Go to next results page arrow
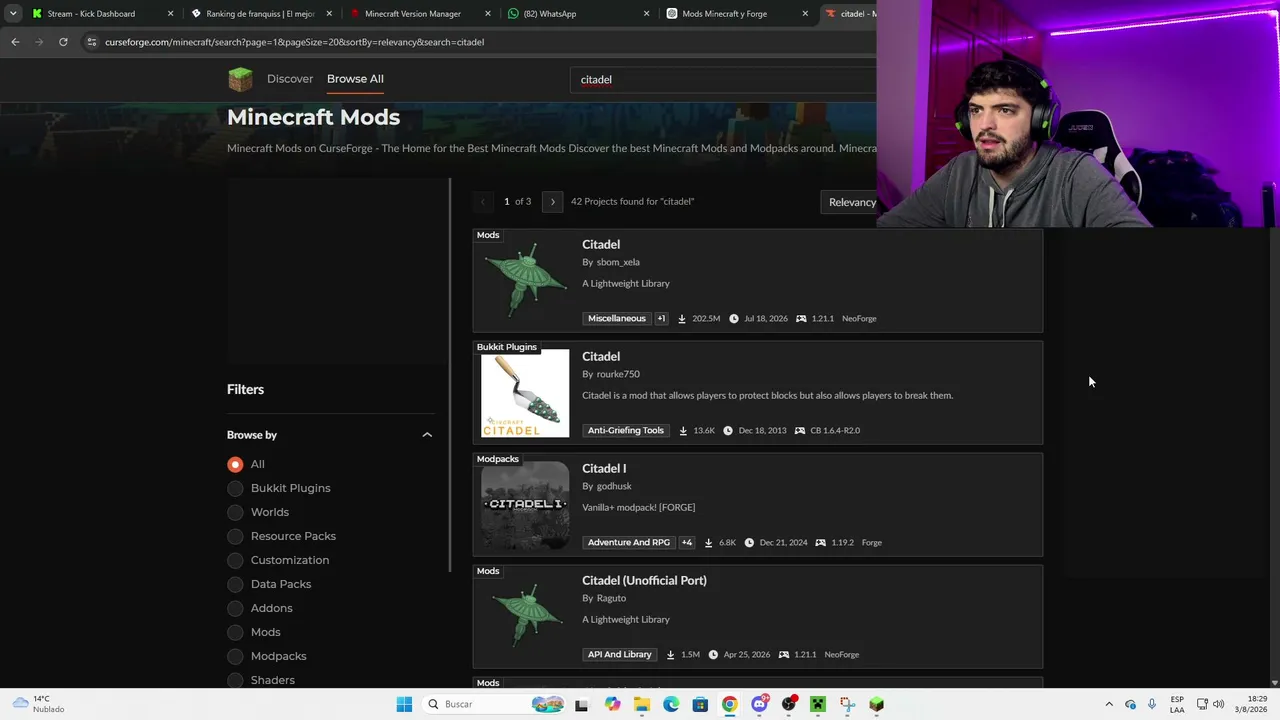1280x720 pixels. (552, 202)
